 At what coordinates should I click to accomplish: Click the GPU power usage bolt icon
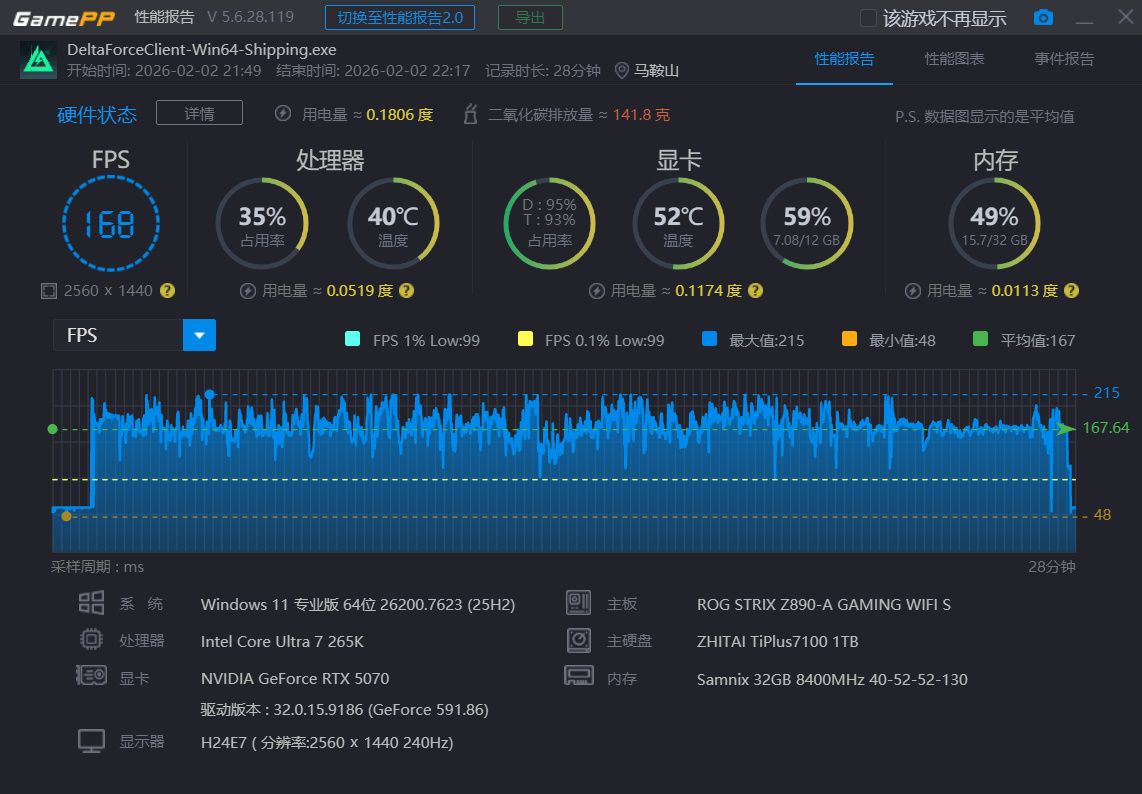coord(596,291)
